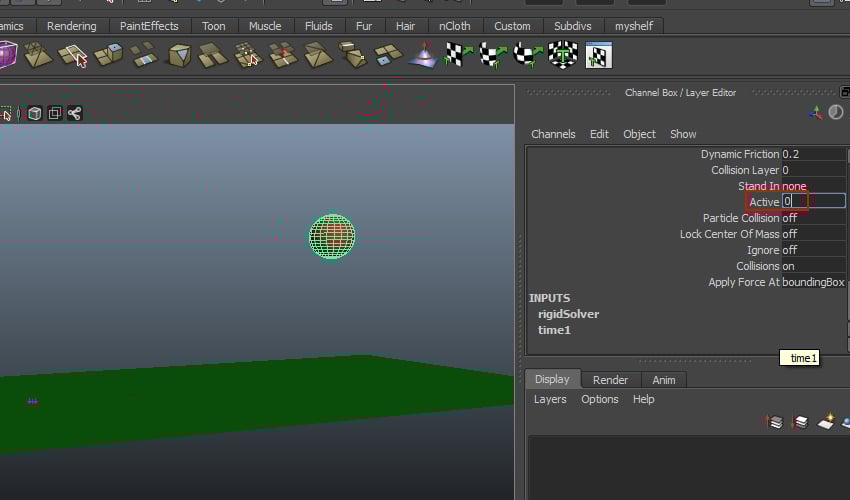850x500 pixels.
Task: Toggle the Collisions on value
Action: (x=789, y=266)
